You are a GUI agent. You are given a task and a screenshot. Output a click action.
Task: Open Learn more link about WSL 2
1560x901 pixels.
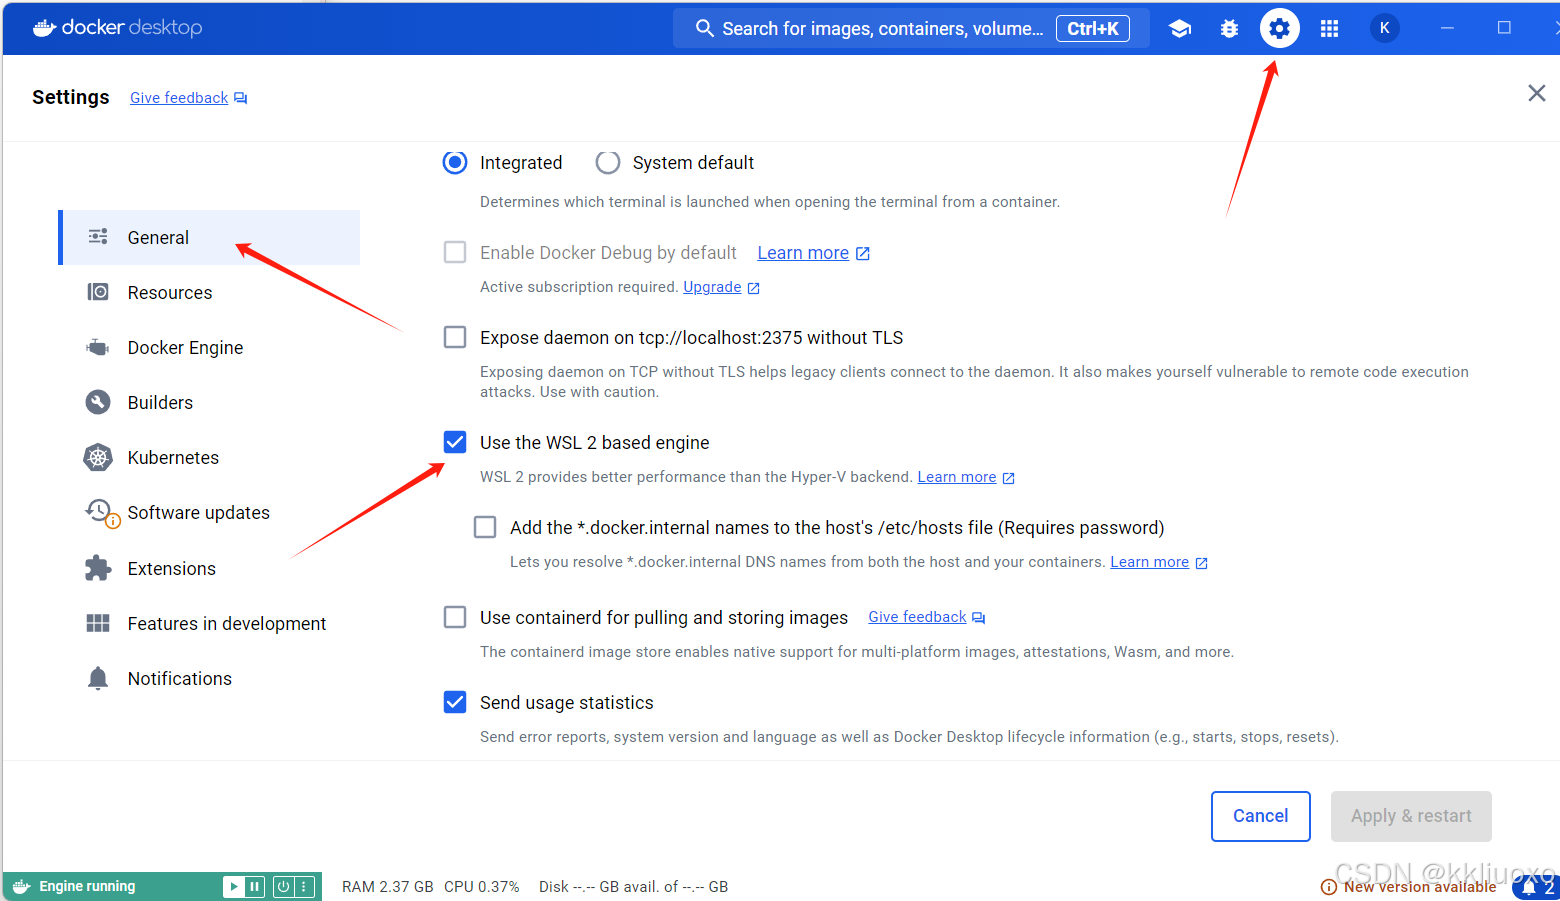(x=957, y=477)
